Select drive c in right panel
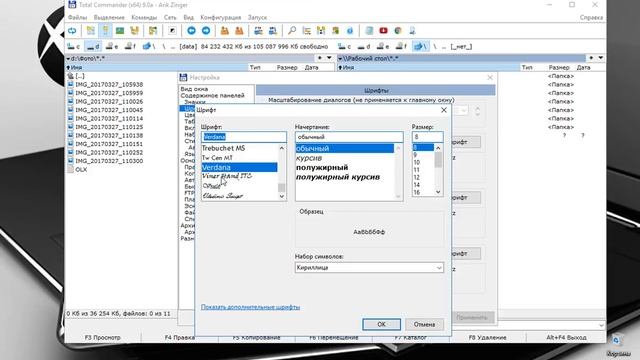Screen dimensions: 640x360 (344, 47)
